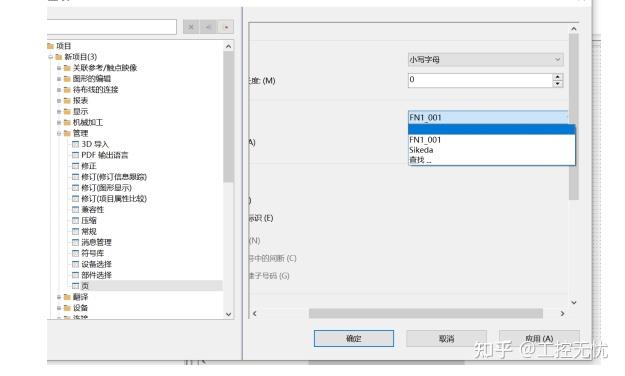
Task: Choose Sikeda from the dropdown list
Action: point(492,150)
